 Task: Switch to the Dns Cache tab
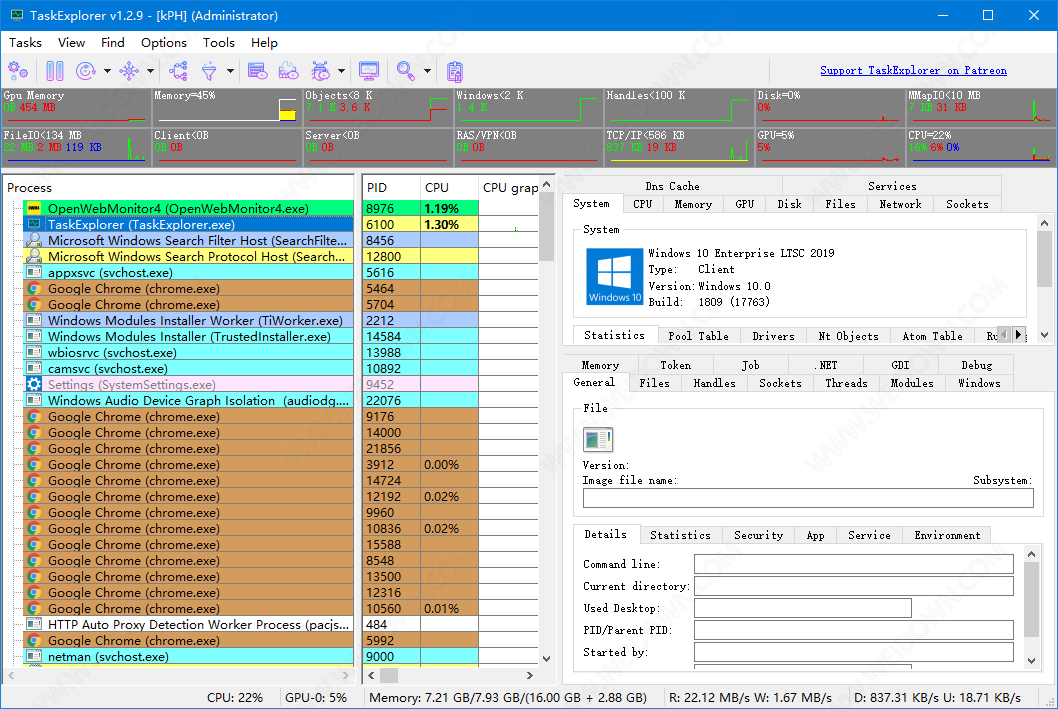pyautogui.click(x=672, y=186)
